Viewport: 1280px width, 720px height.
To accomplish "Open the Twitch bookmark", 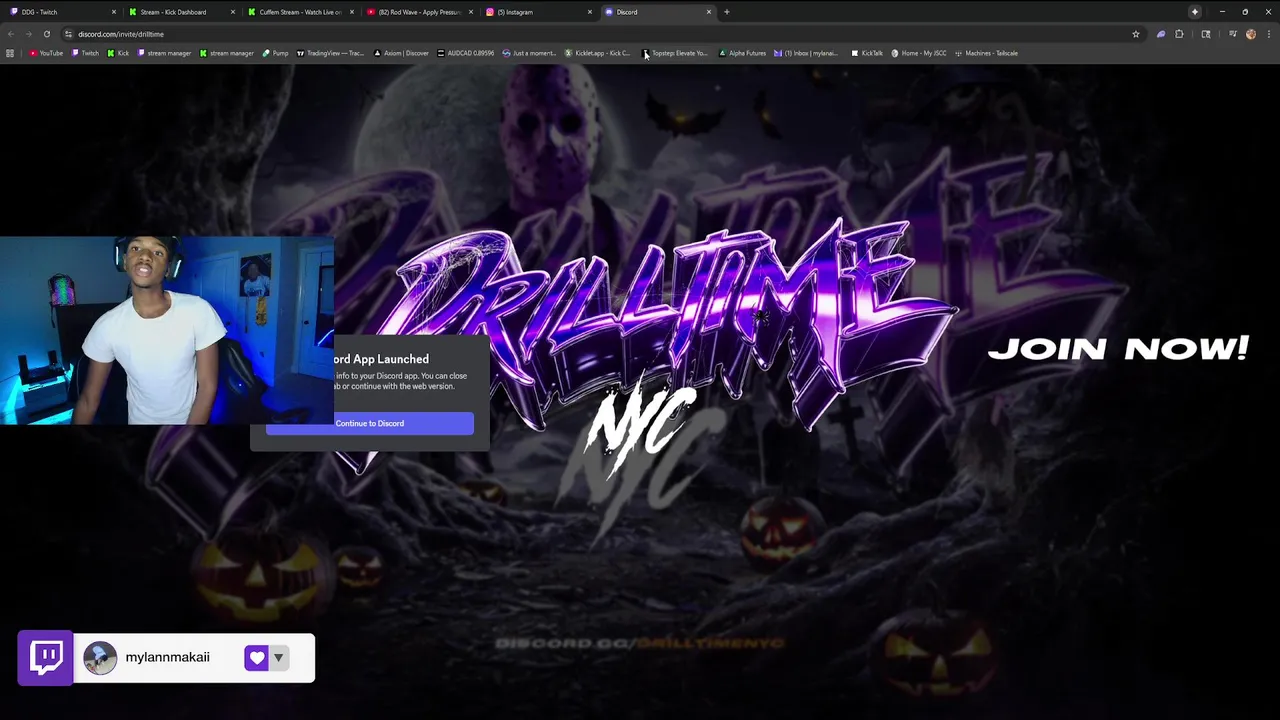I will [85, 53].
